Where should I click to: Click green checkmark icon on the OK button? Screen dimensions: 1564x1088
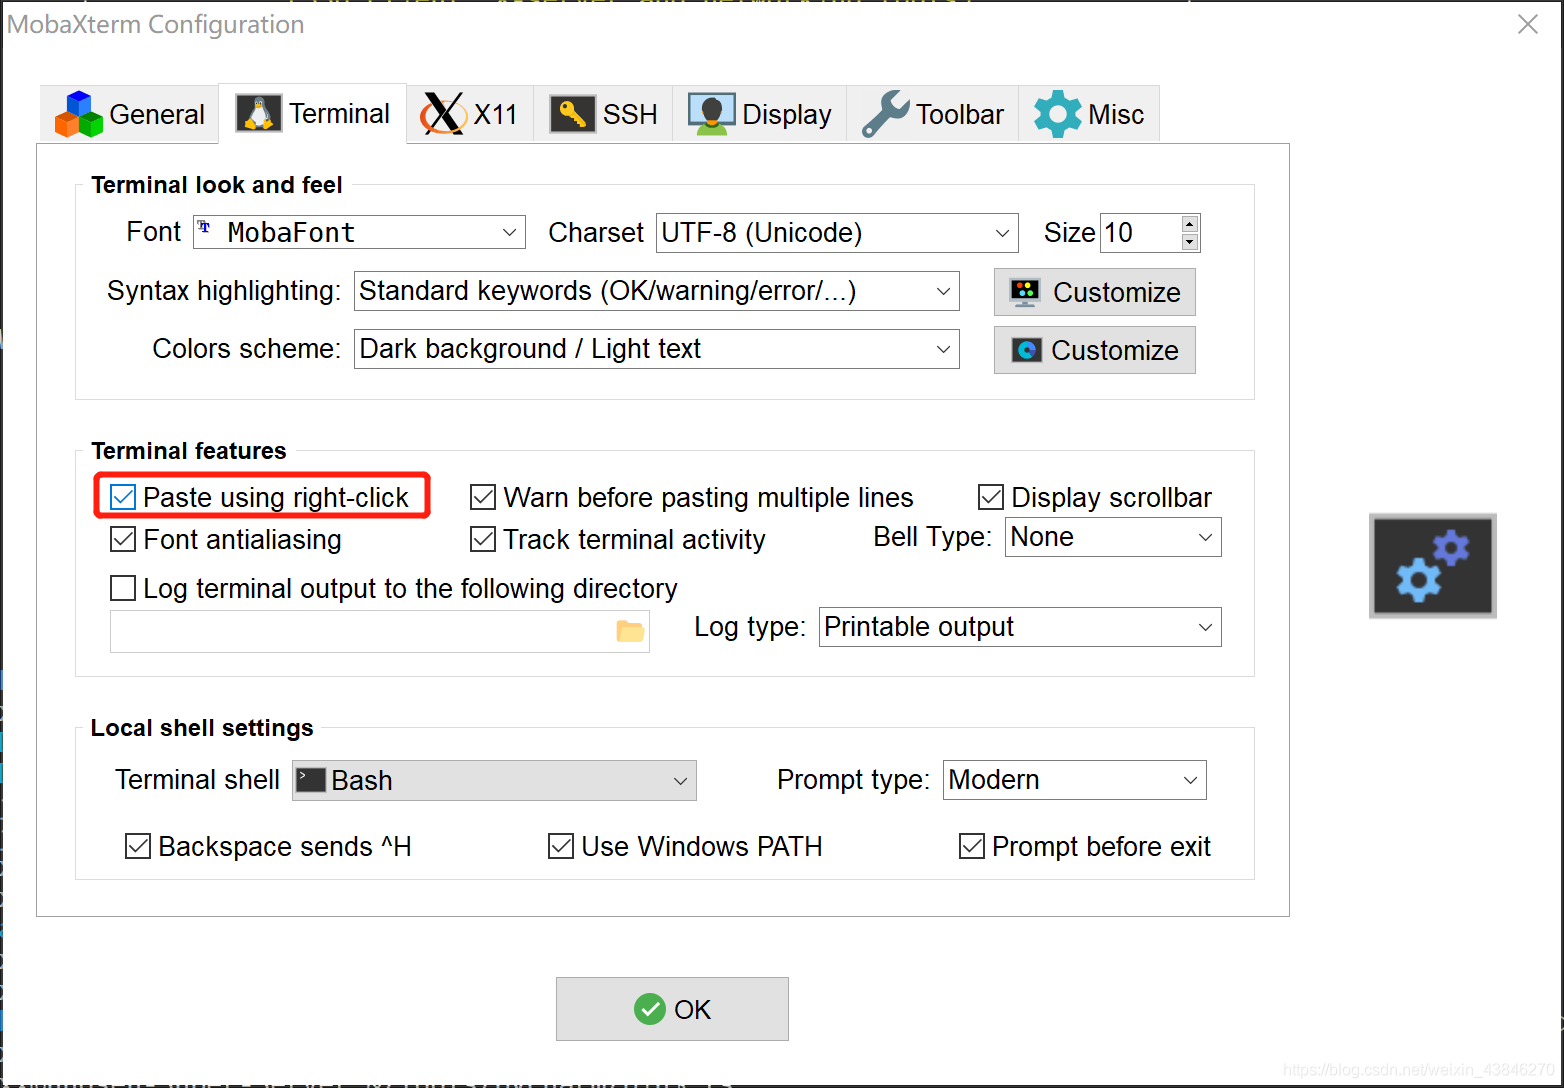[650, 1009]
